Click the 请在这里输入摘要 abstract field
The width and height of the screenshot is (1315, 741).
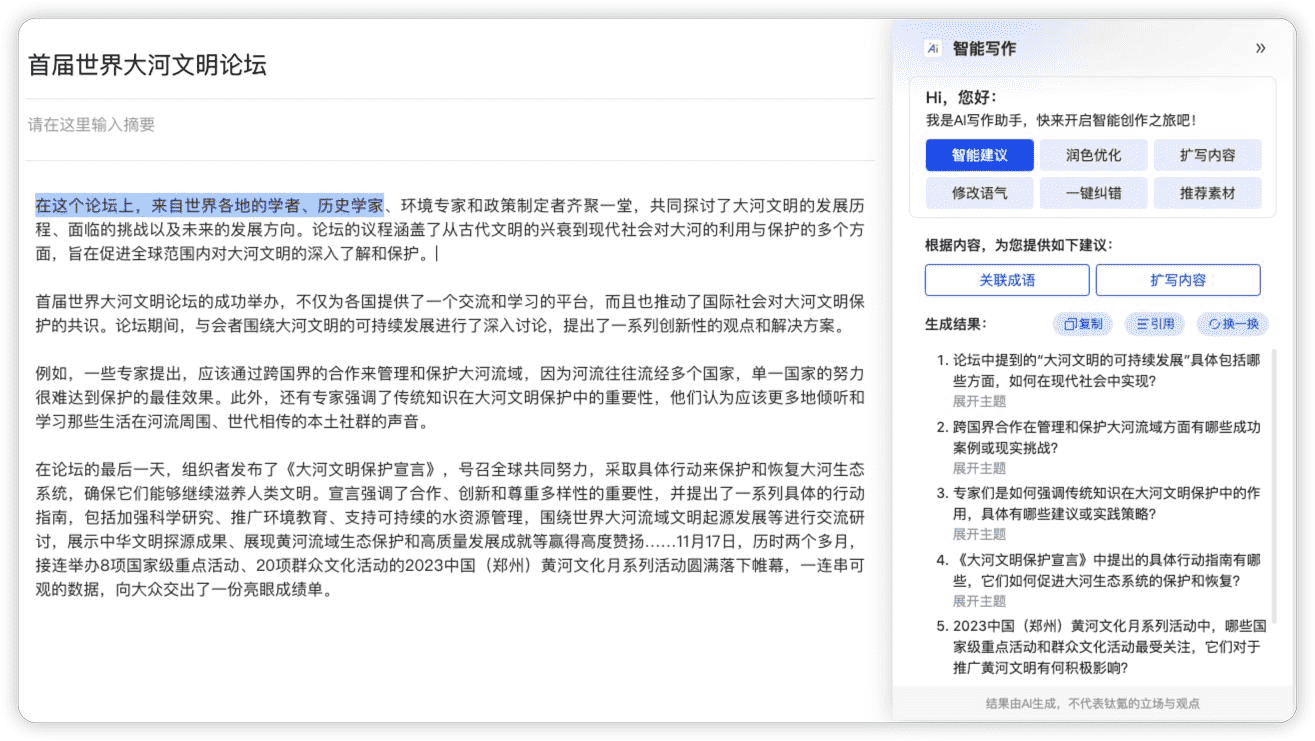450,125
